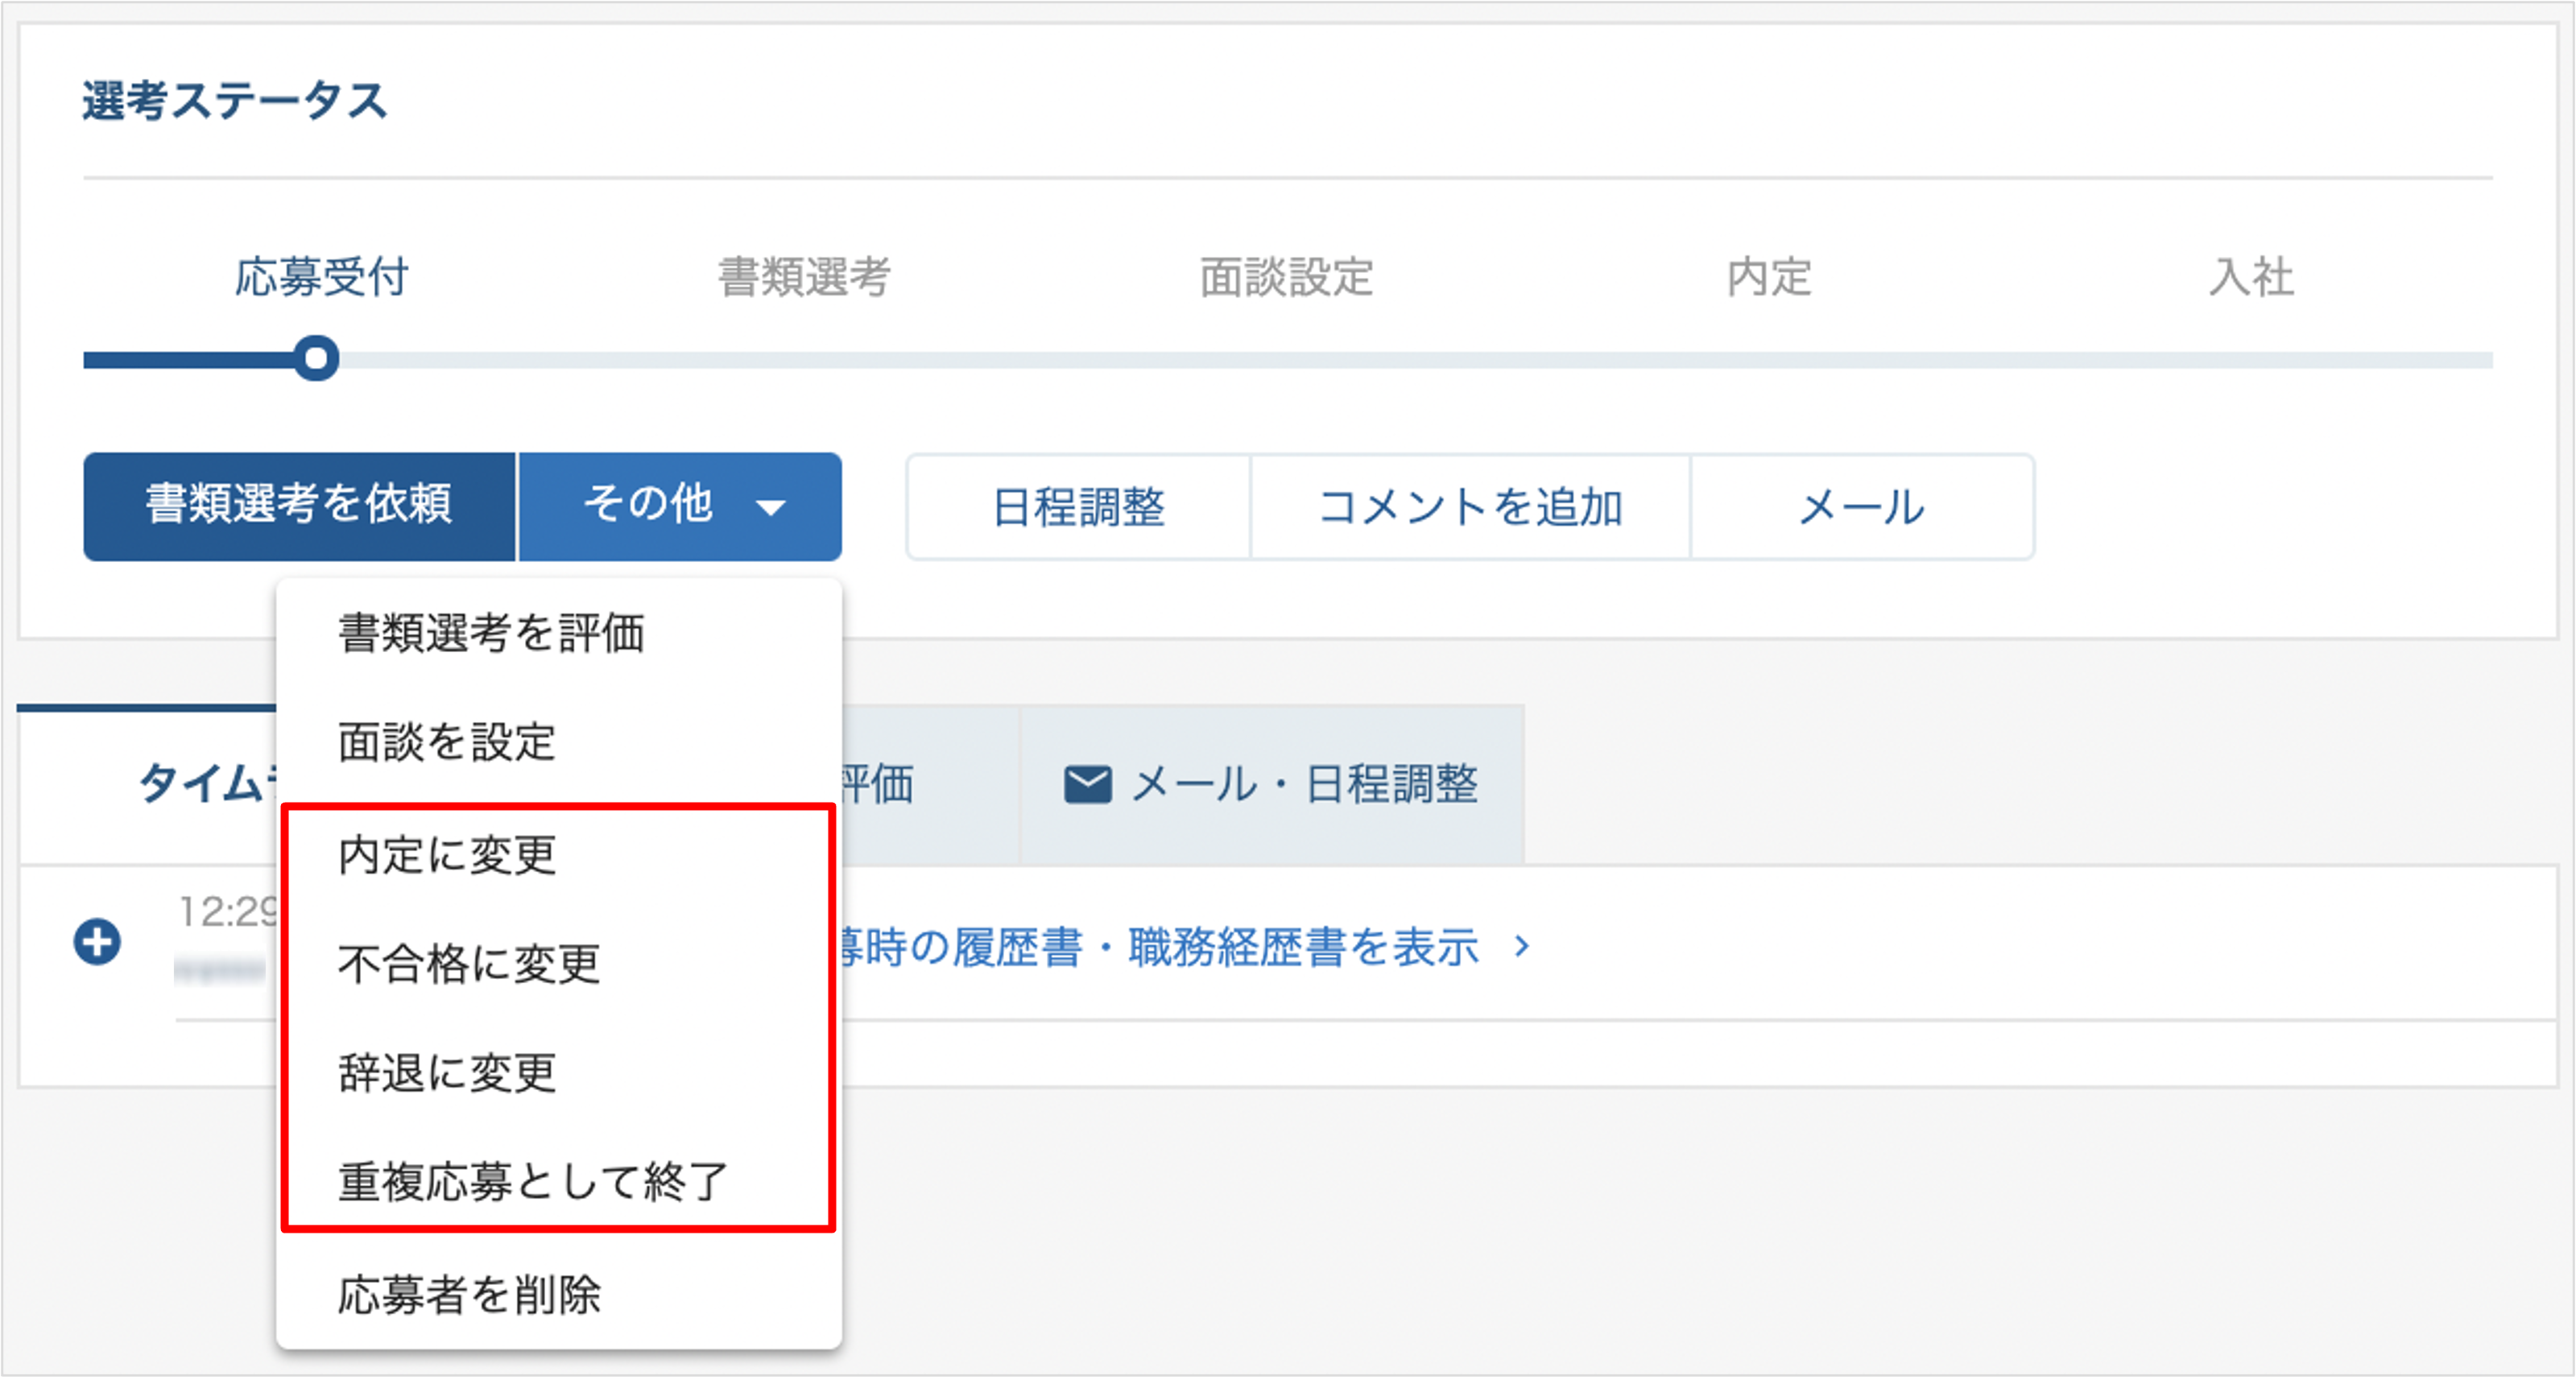Click the メール button
This screenshot has height=1380, width=2576.
[x=1862, y=507]
